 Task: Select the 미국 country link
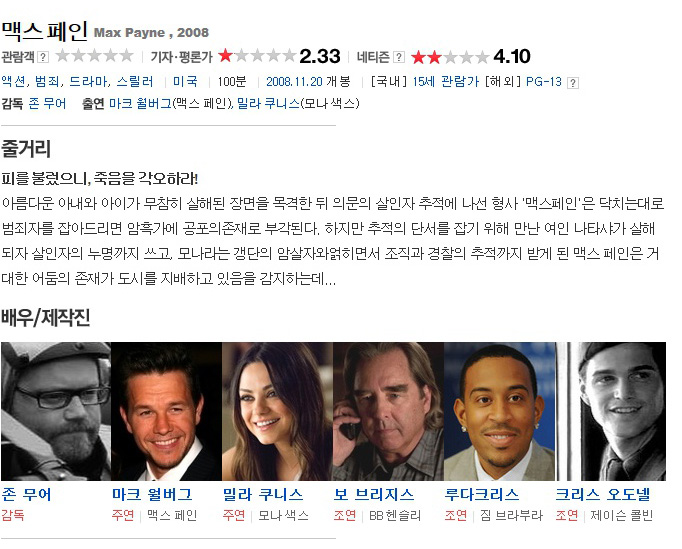pos(185,81)
